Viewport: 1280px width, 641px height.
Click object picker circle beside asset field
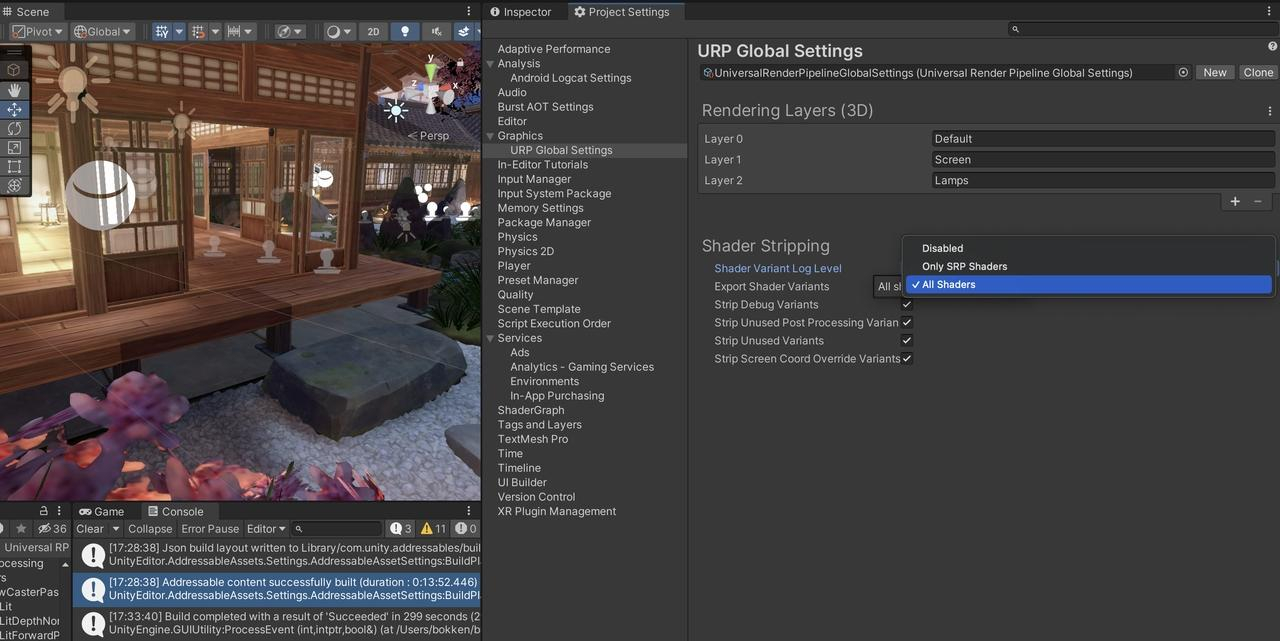1183,72
